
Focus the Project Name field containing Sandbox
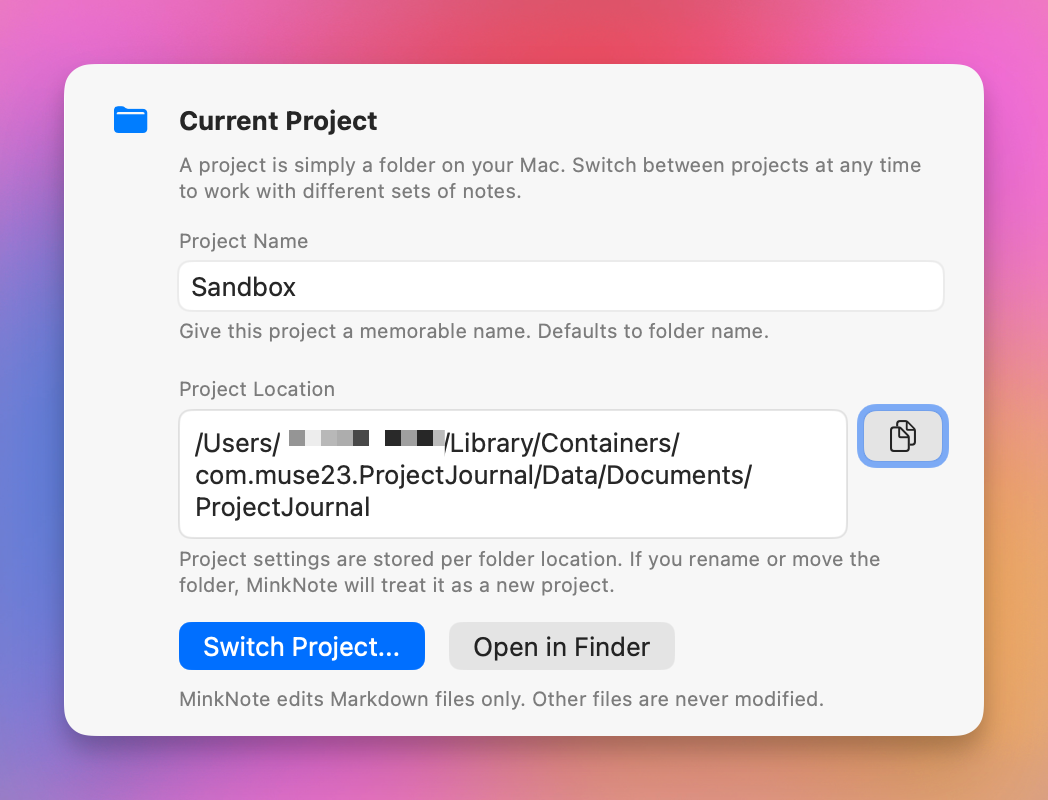[561, 286]
